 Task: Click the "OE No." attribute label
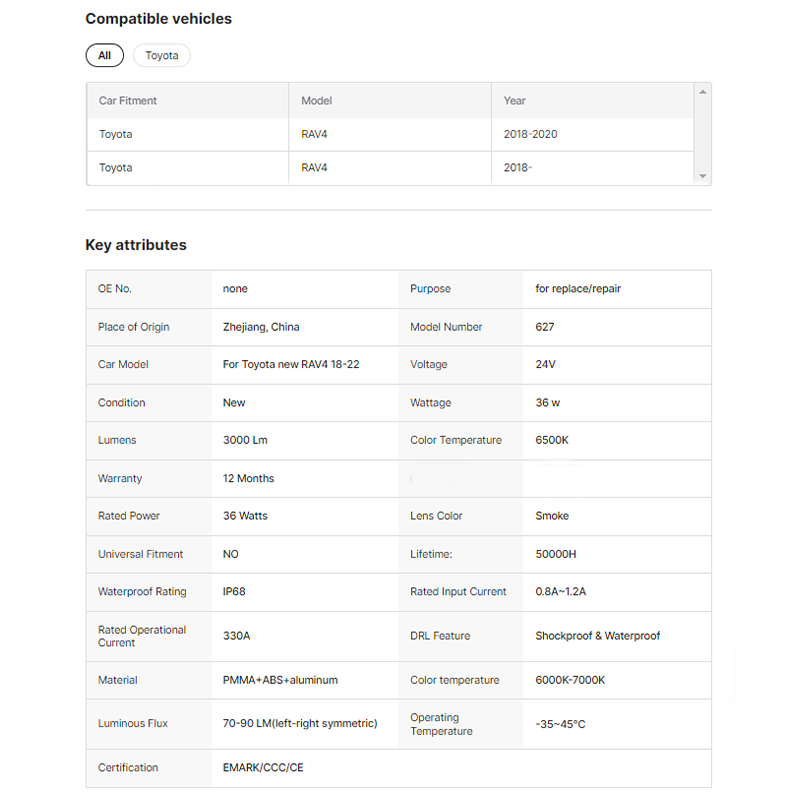click(x=115, y=289)
